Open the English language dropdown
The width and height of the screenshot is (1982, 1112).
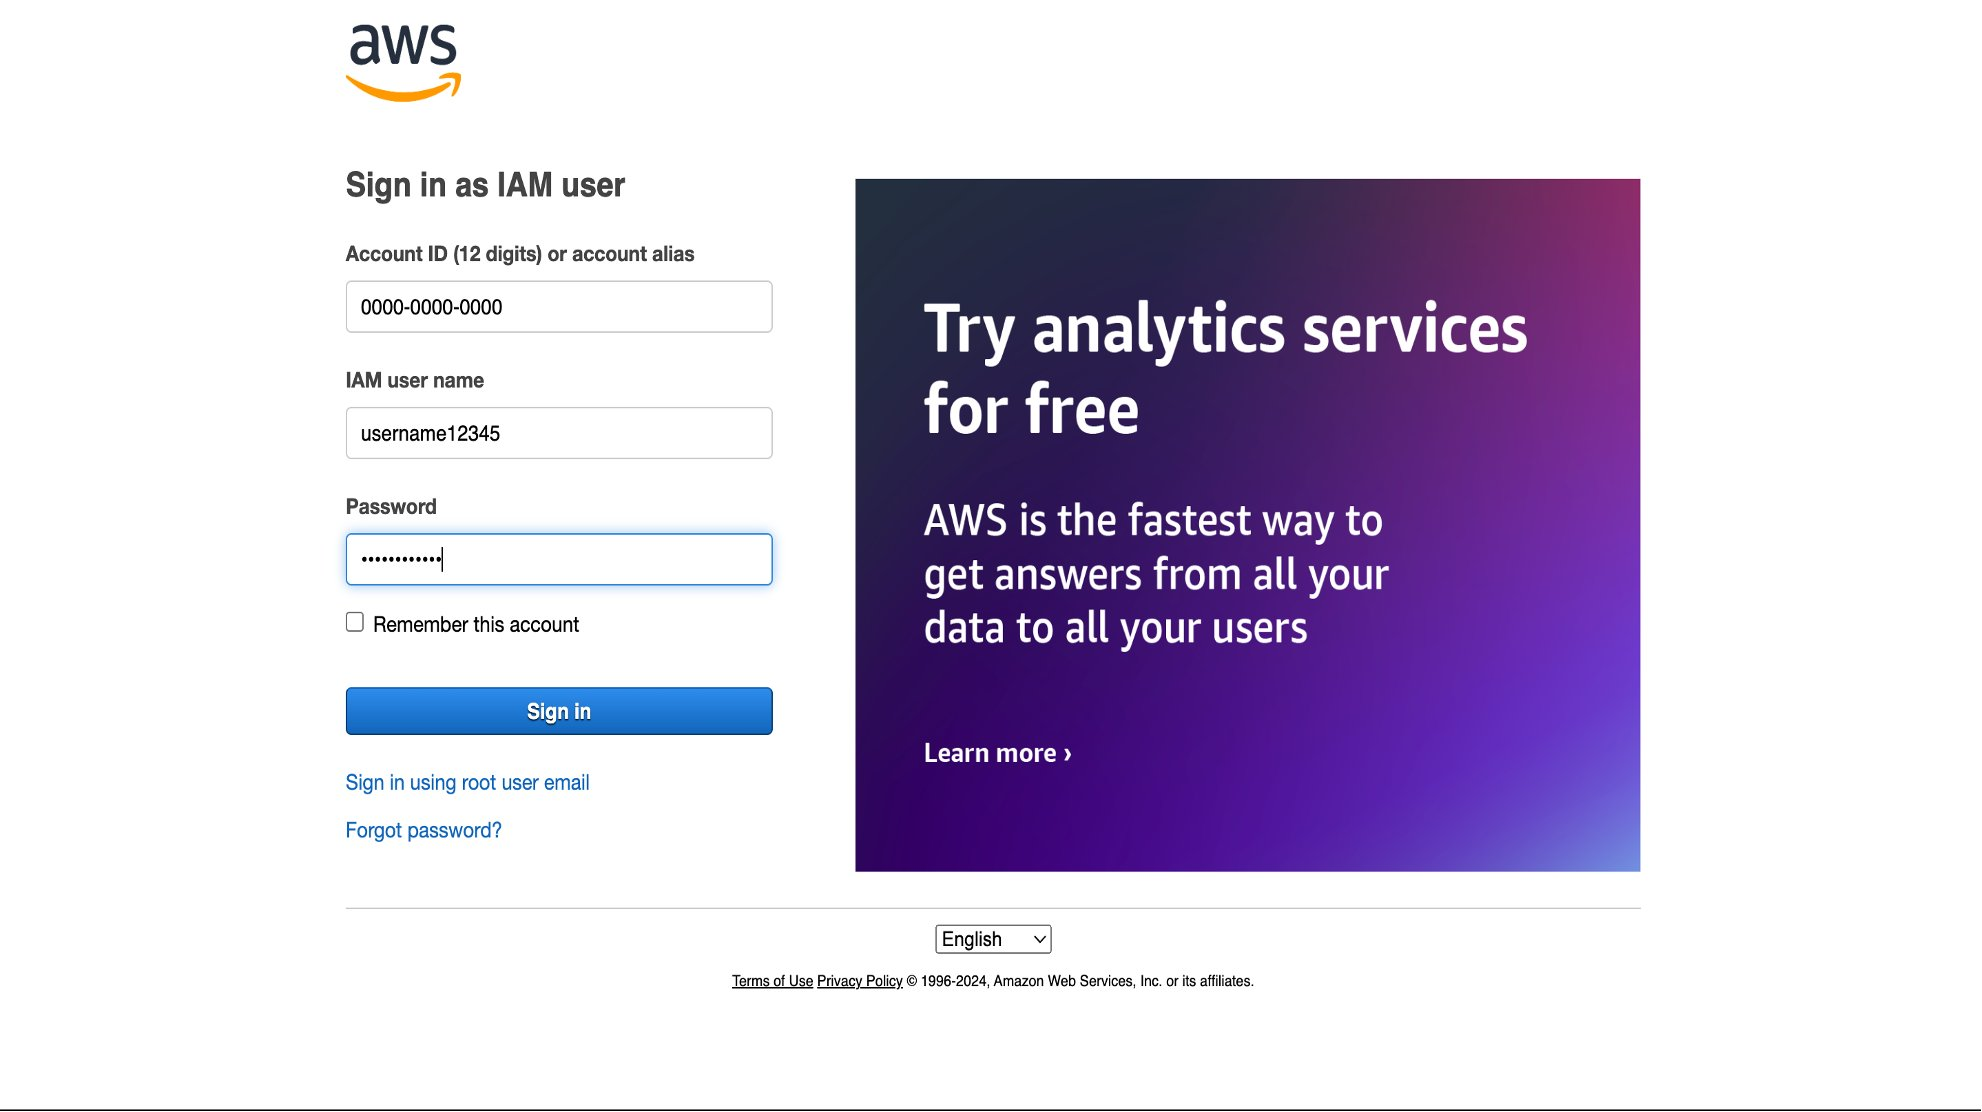[992, 939]
